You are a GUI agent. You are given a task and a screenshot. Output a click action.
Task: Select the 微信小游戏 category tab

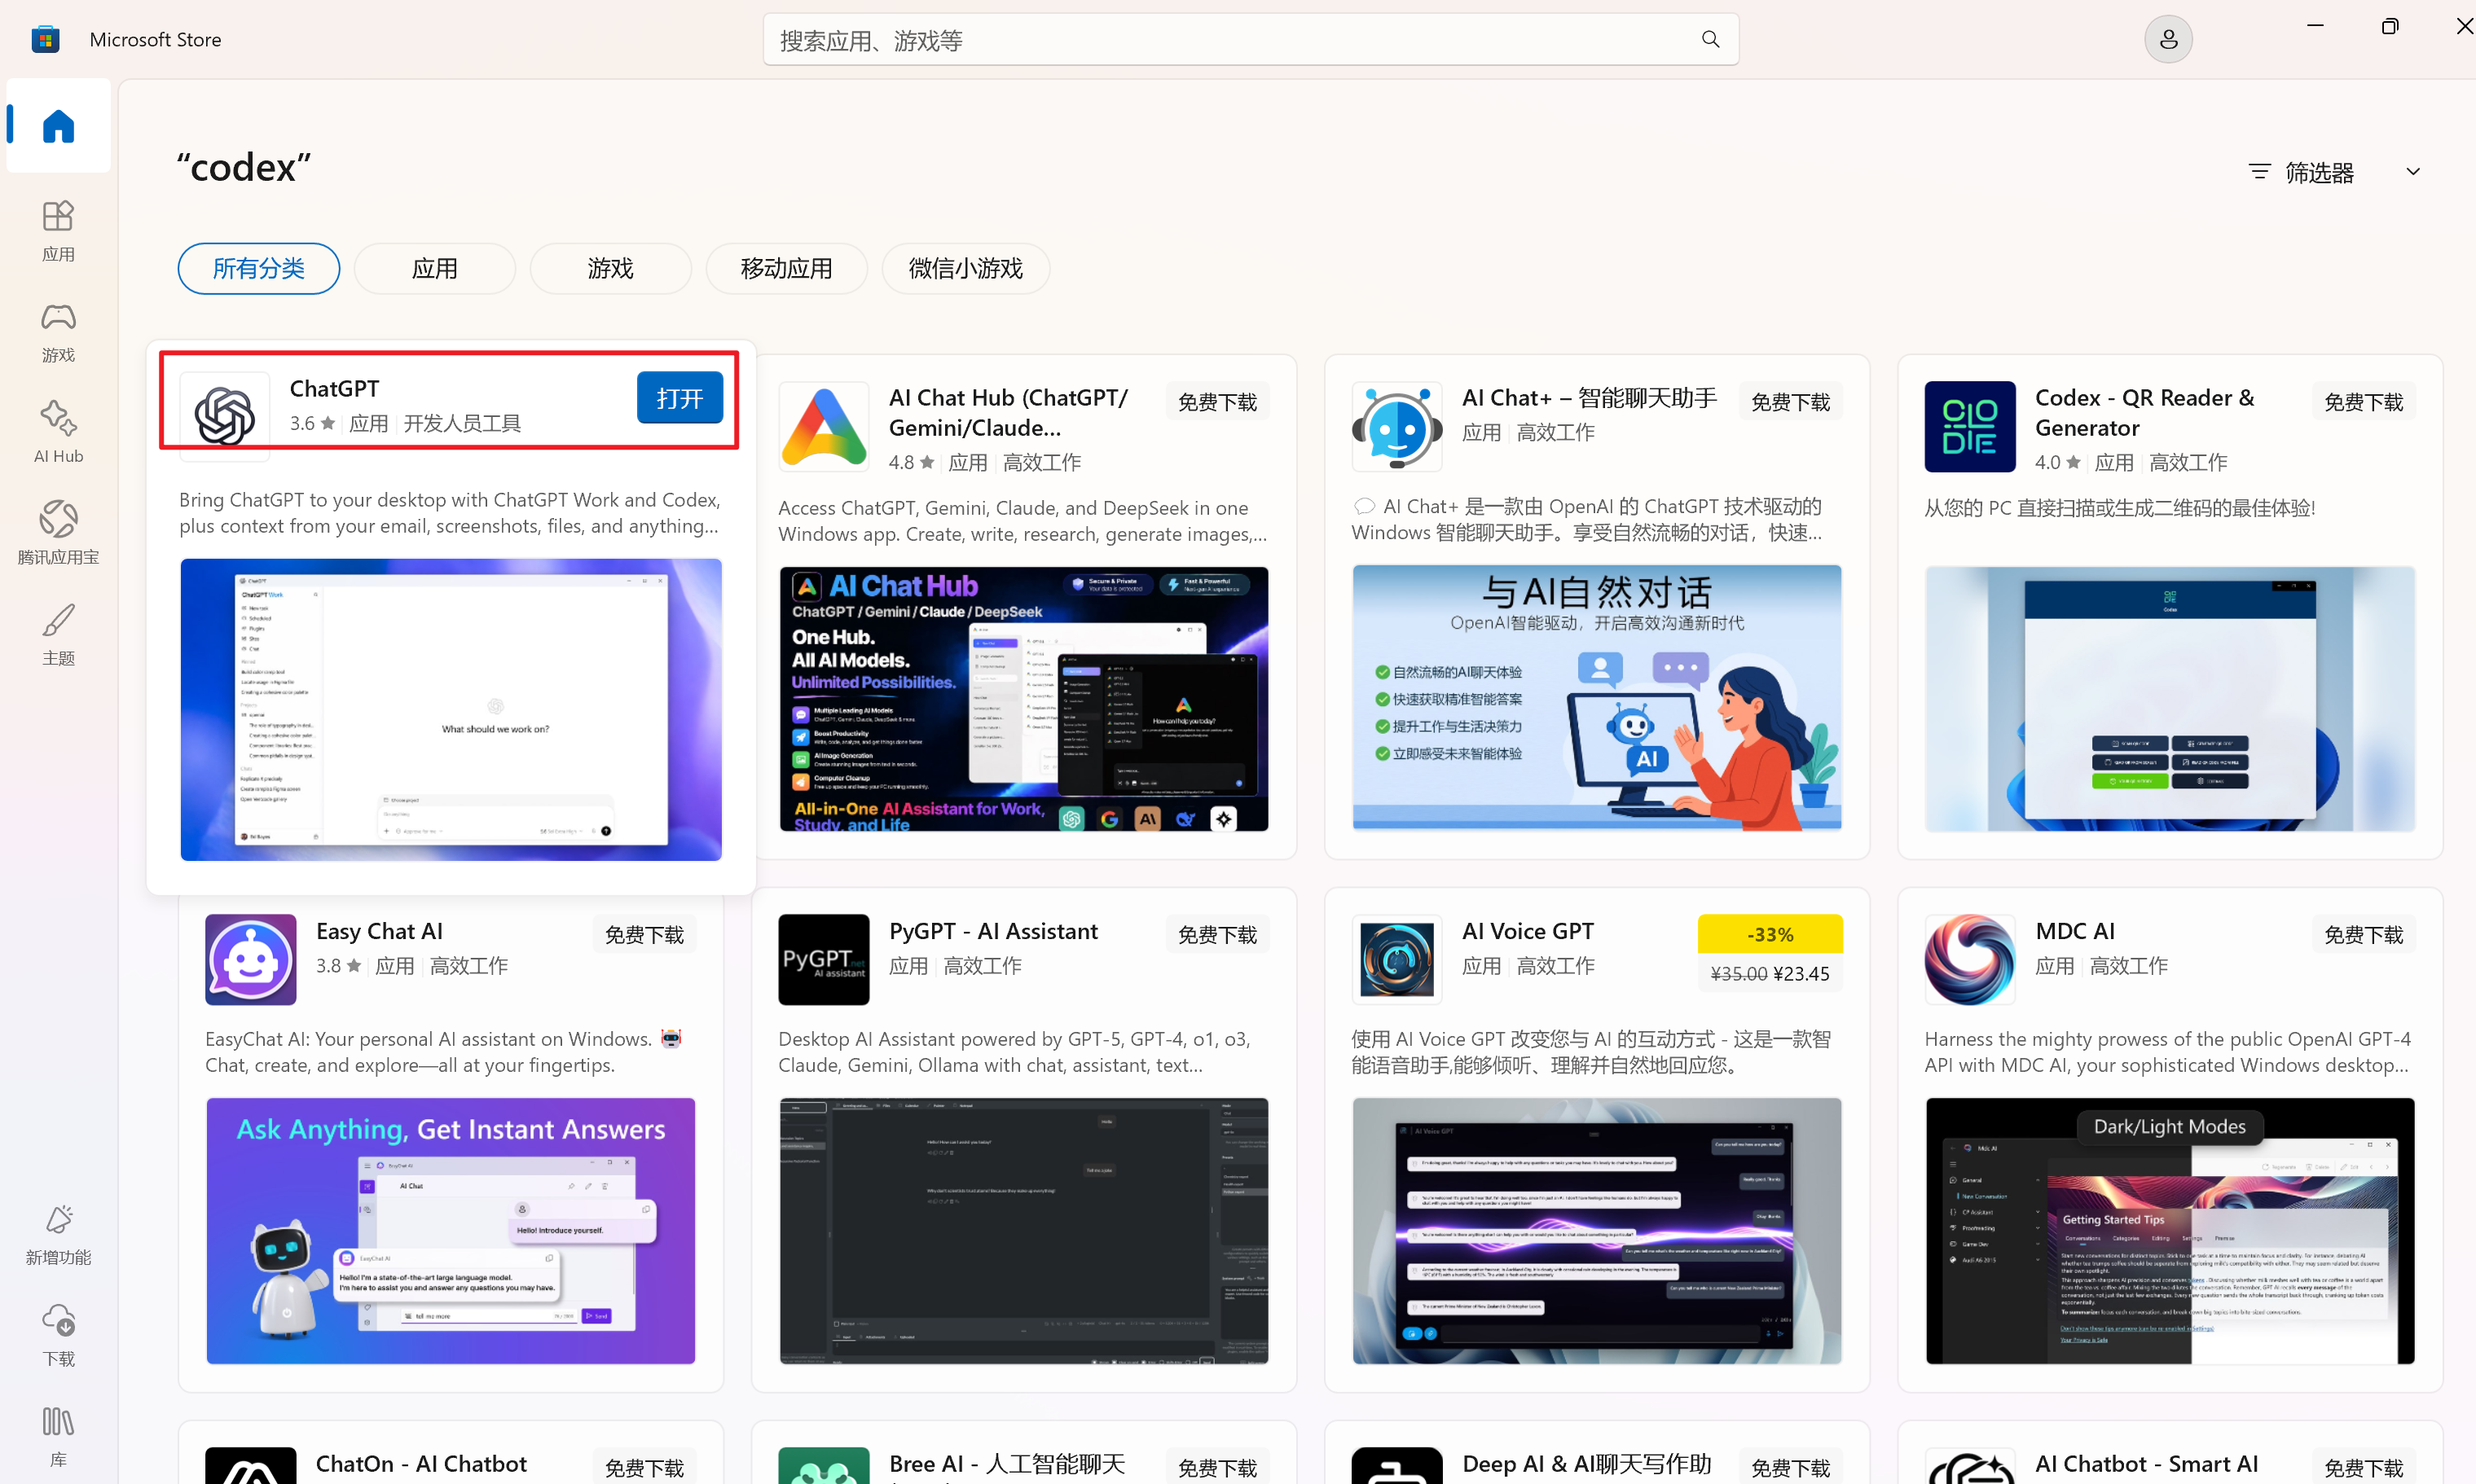click(x=966, y=269)
